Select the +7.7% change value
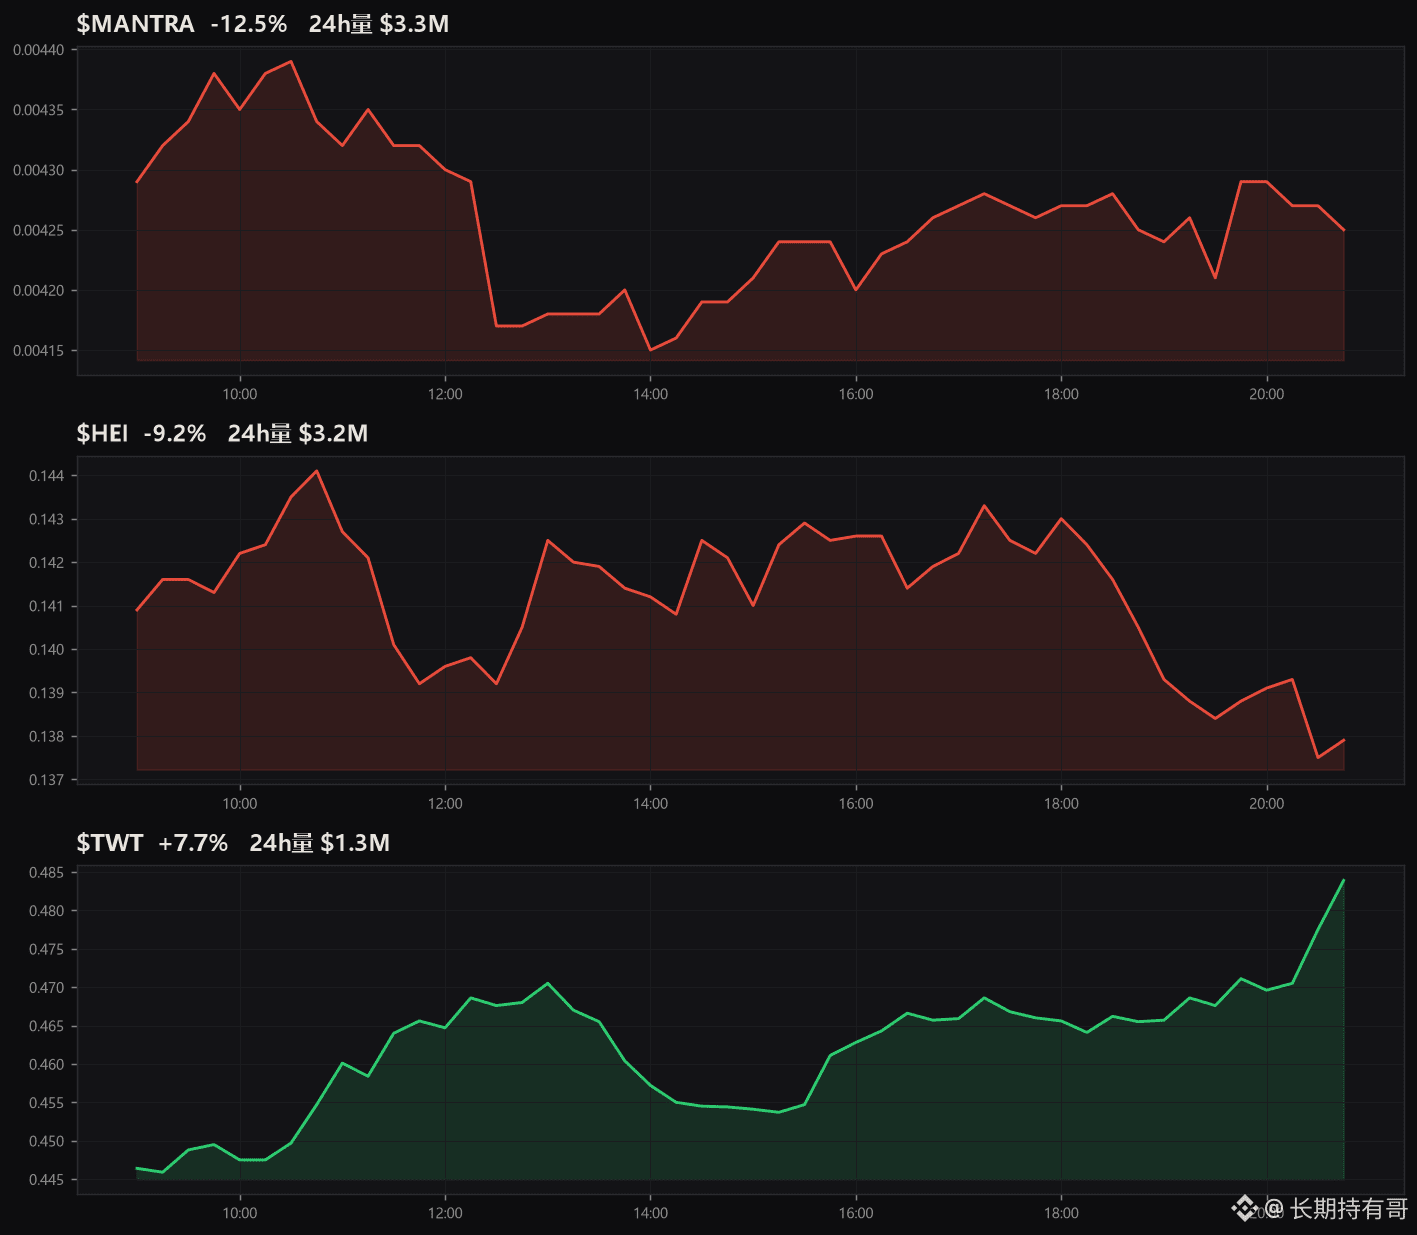The width and height of the screenshot is (1417, 1235). 193,843
